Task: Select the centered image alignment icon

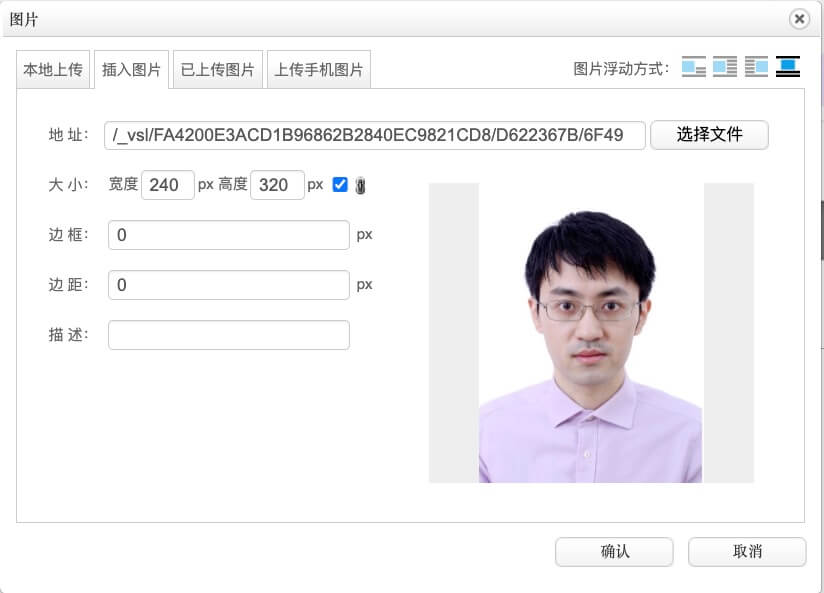Action: (789, 67)
